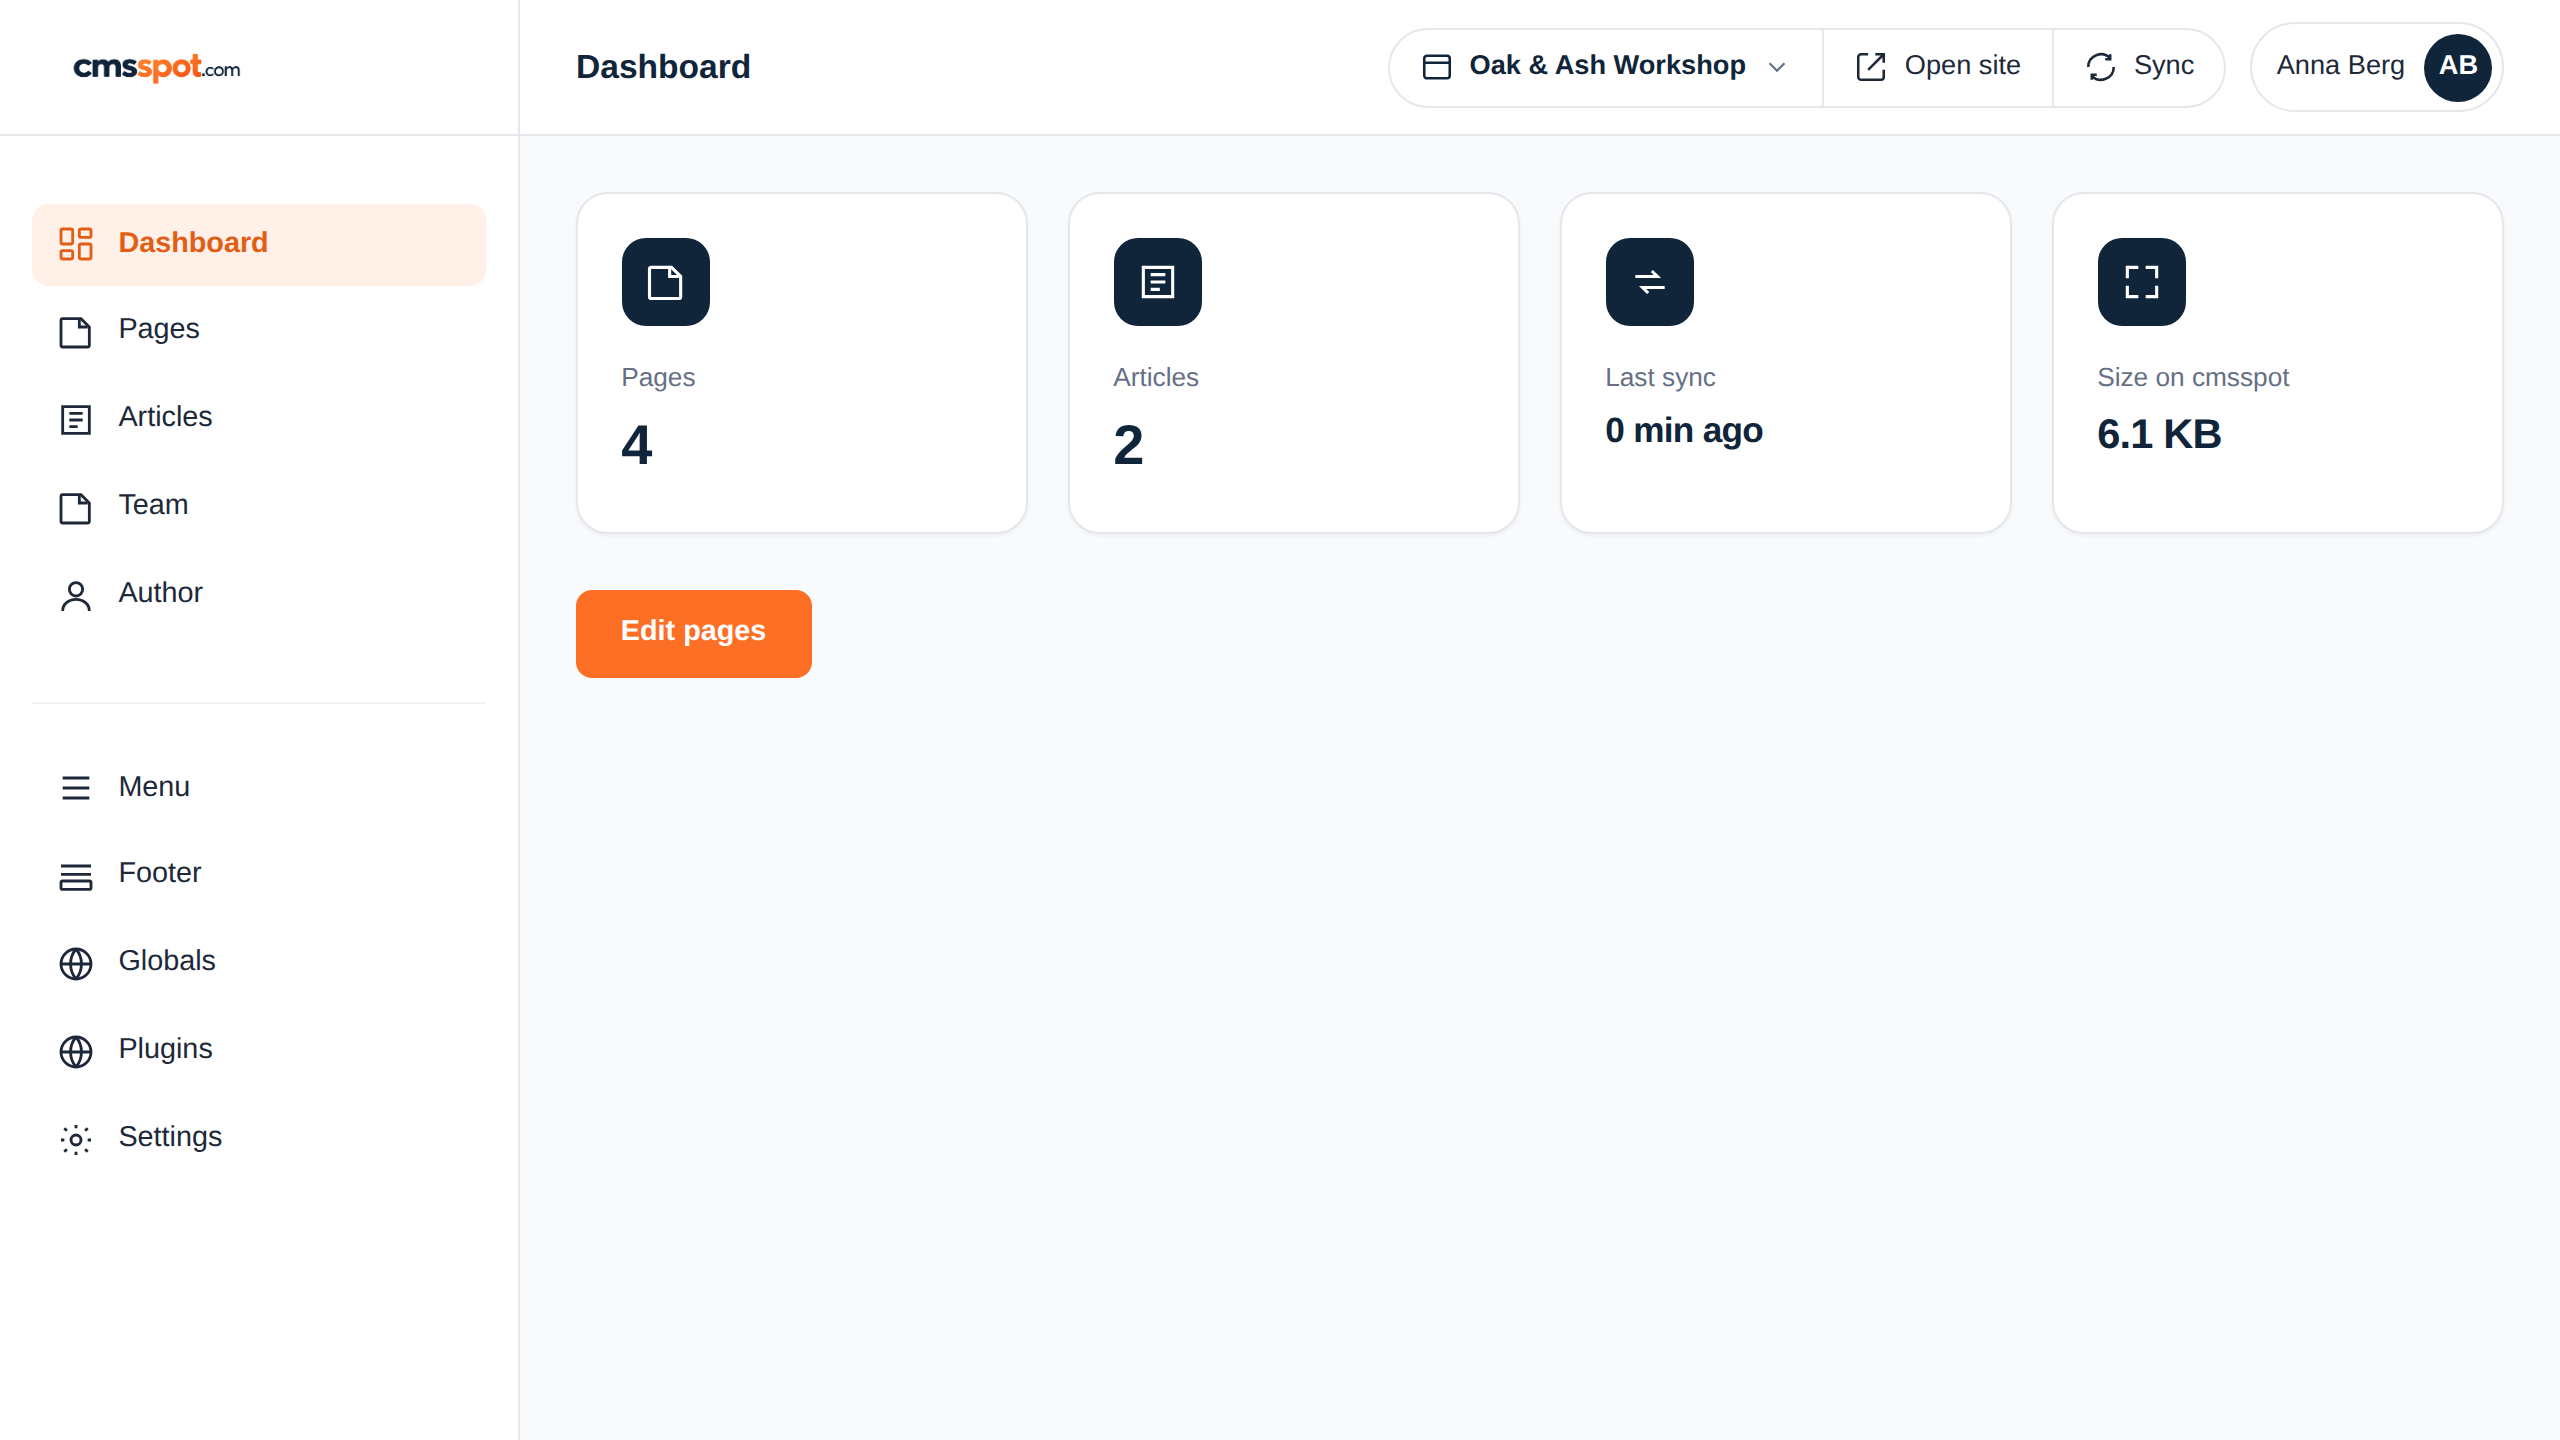2560x1440 pixels.
Task: Open Articles section in the sidebar
Action: click(x=259, y=418)
